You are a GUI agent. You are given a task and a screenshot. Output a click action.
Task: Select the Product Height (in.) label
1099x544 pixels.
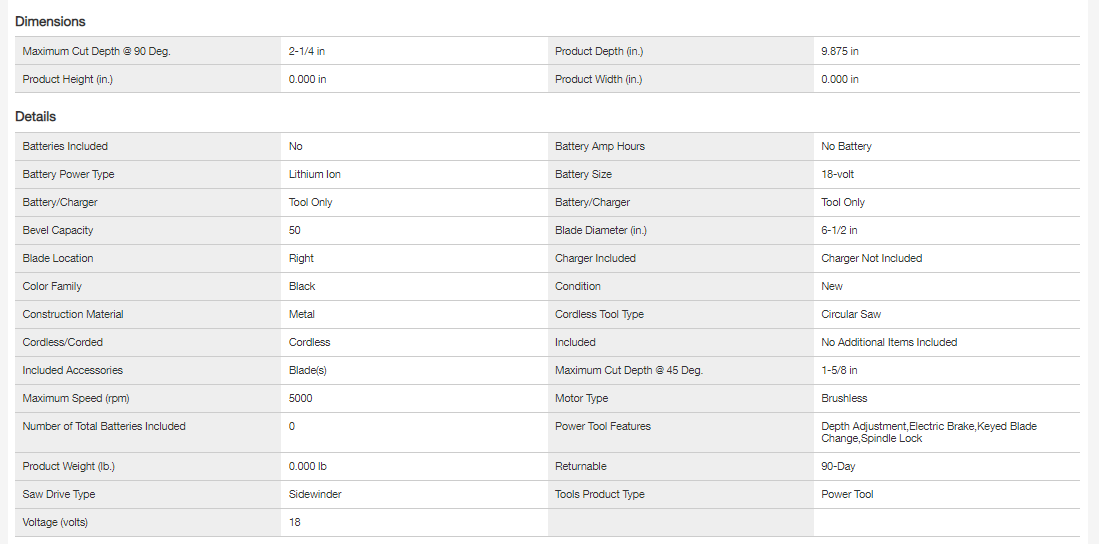coord(67,79)
